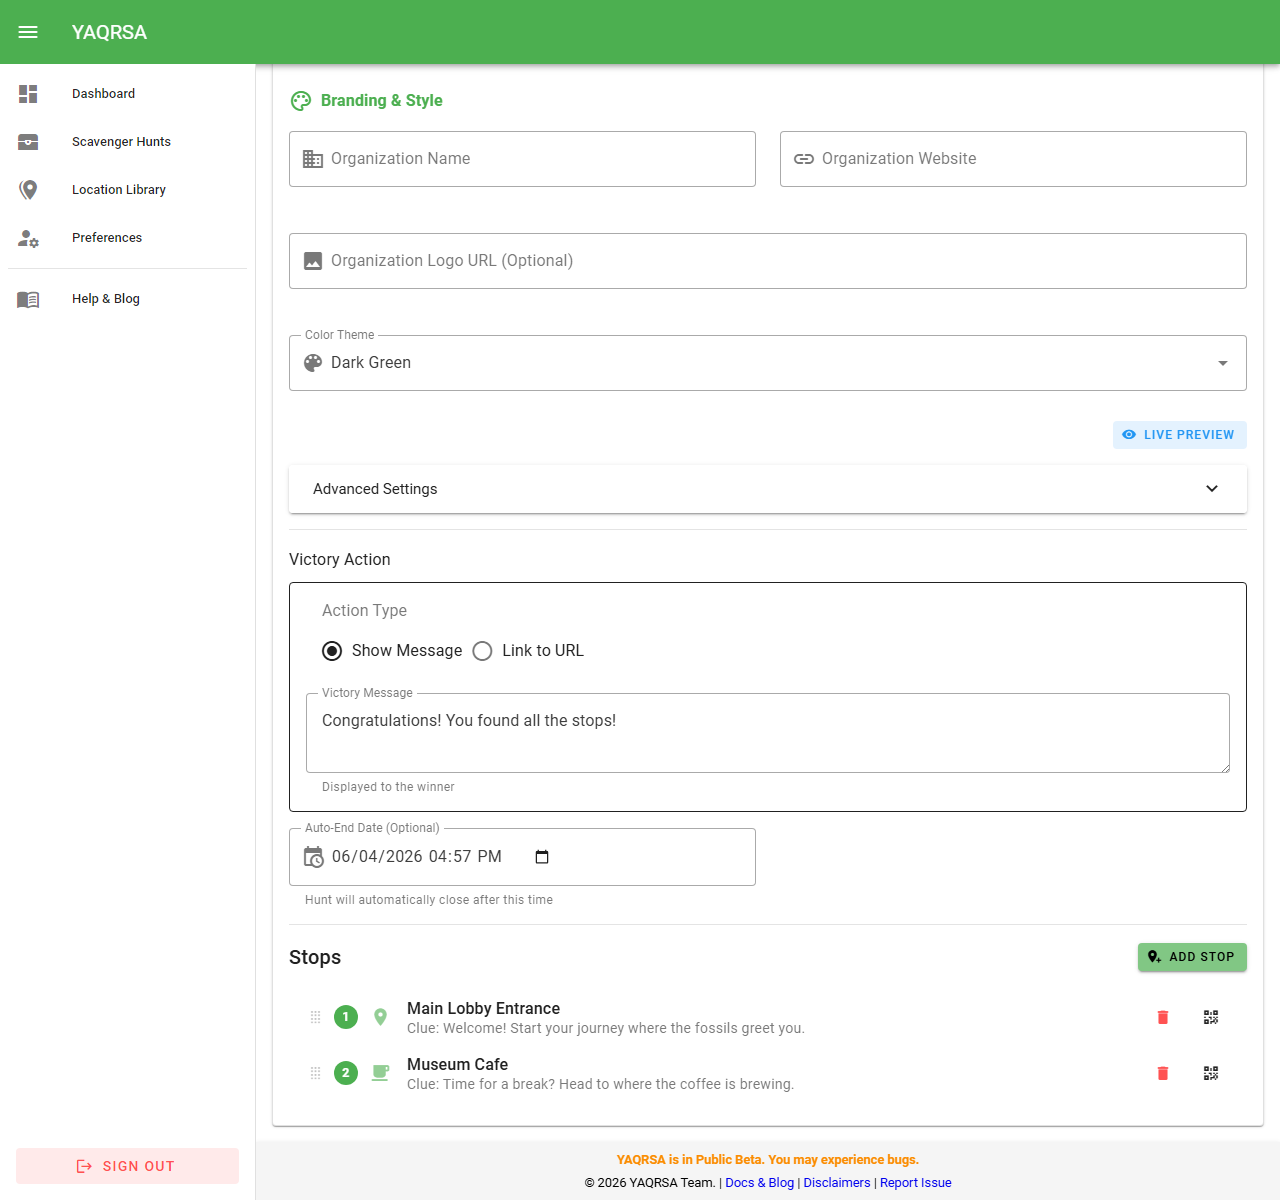Grab the drag handle for Main Lobby Entrance
Viewport: 1280px width, 1200px height.
315,1017
